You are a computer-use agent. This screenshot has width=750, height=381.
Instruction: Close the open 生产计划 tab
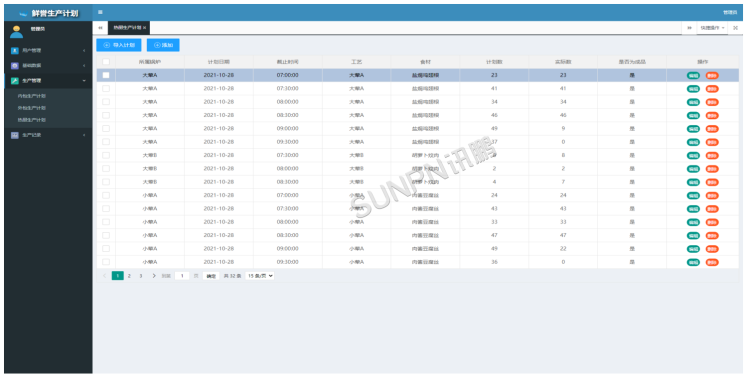(x=144, y=28)
